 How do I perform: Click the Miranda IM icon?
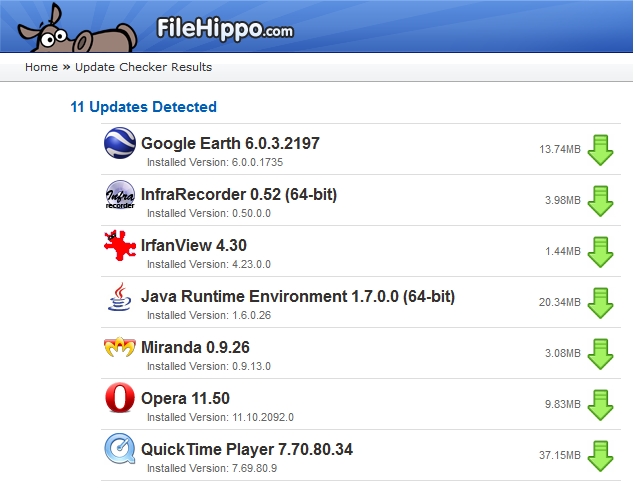[119, 347]
